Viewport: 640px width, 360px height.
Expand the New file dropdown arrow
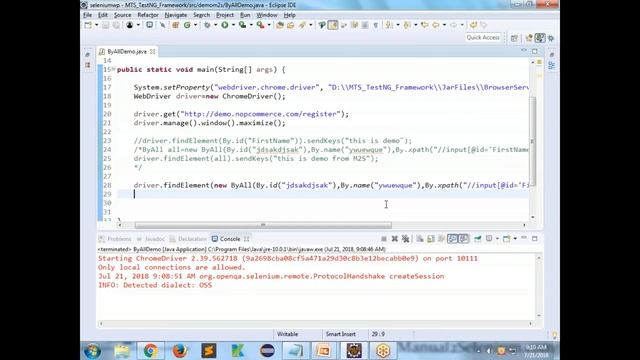(96, 25)
